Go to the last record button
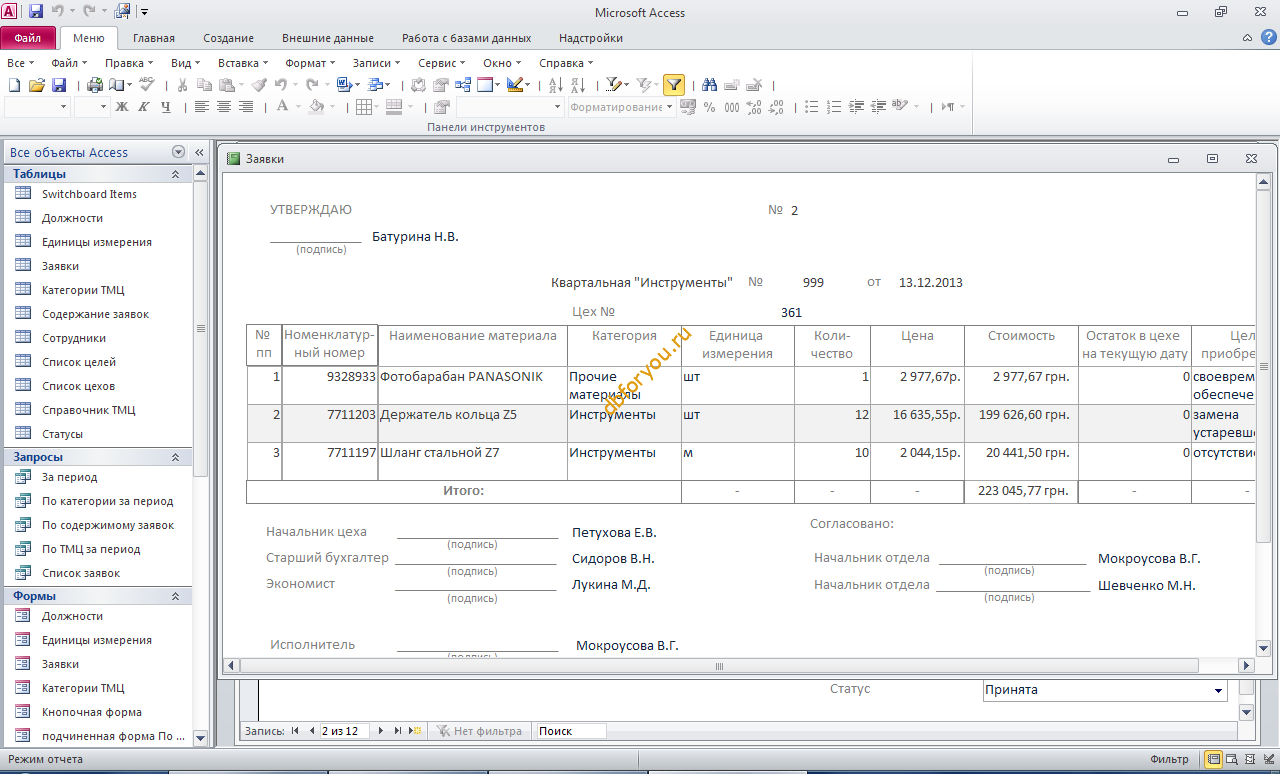 (x=398, y=731)
